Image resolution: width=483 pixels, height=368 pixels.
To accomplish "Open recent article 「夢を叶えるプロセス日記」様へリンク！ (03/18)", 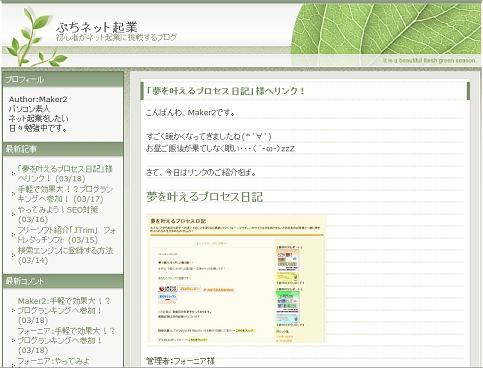I will click(x=65, y=173).
